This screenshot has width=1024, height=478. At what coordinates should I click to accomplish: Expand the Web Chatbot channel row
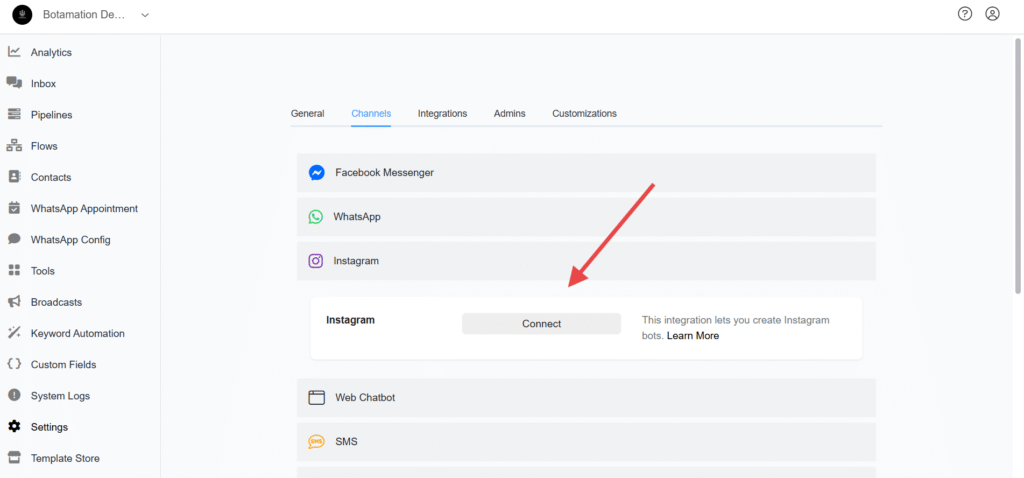(586, 397)
